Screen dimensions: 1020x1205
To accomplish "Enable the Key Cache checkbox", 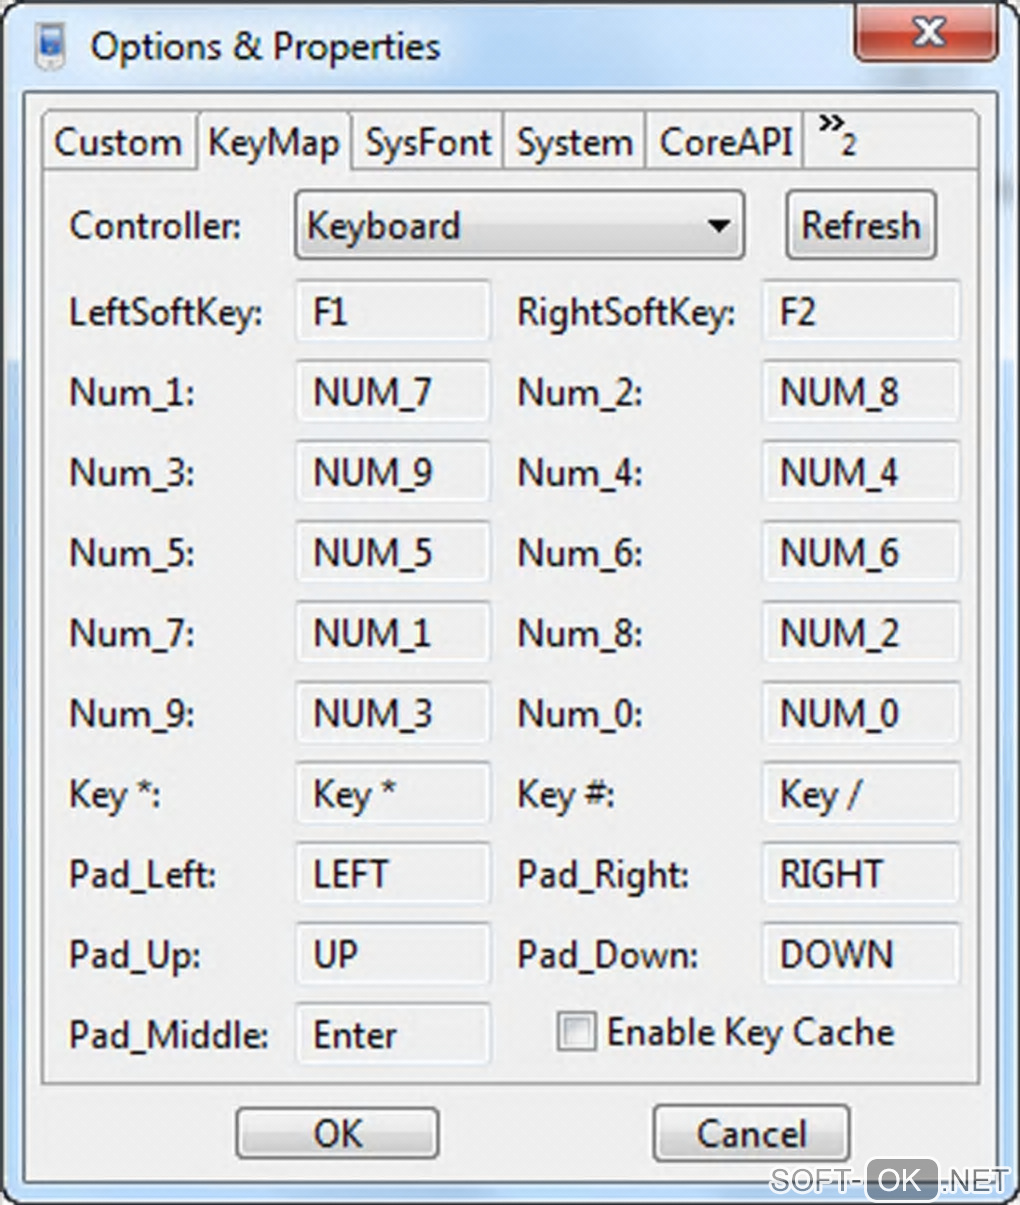I will (x=576, y=1032).
